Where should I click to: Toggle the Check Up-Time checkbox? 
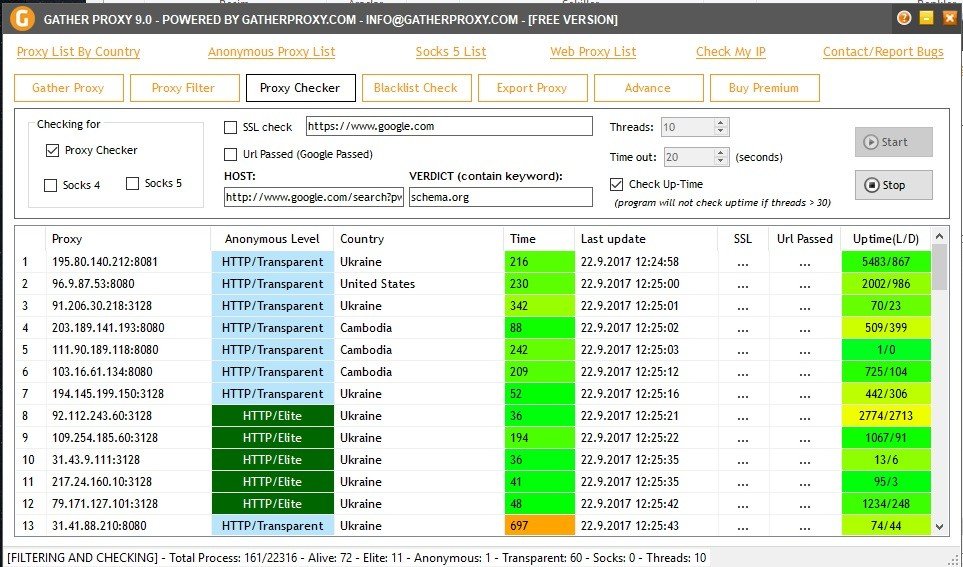point(617,184)
